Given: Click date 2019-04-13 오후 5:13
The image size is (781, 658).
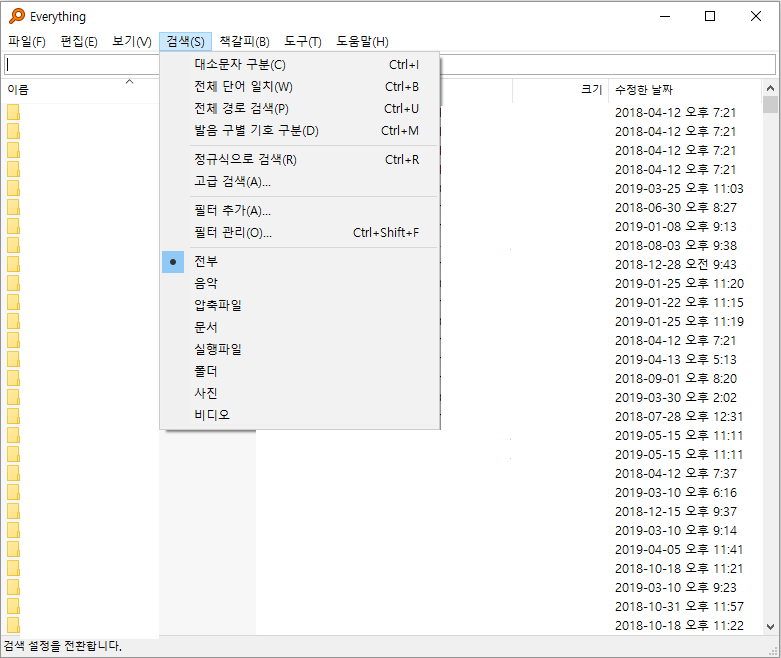Looking at the screenshot, I should pos(675,360).
